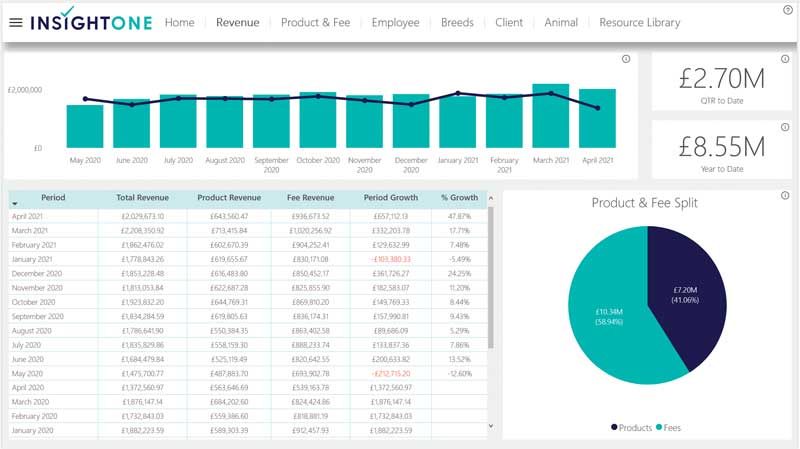Image resolution: width=800 pixels, height=449 pixels.
Task: Click table scrollbar up arrow
Action: (x=491, y=198)
